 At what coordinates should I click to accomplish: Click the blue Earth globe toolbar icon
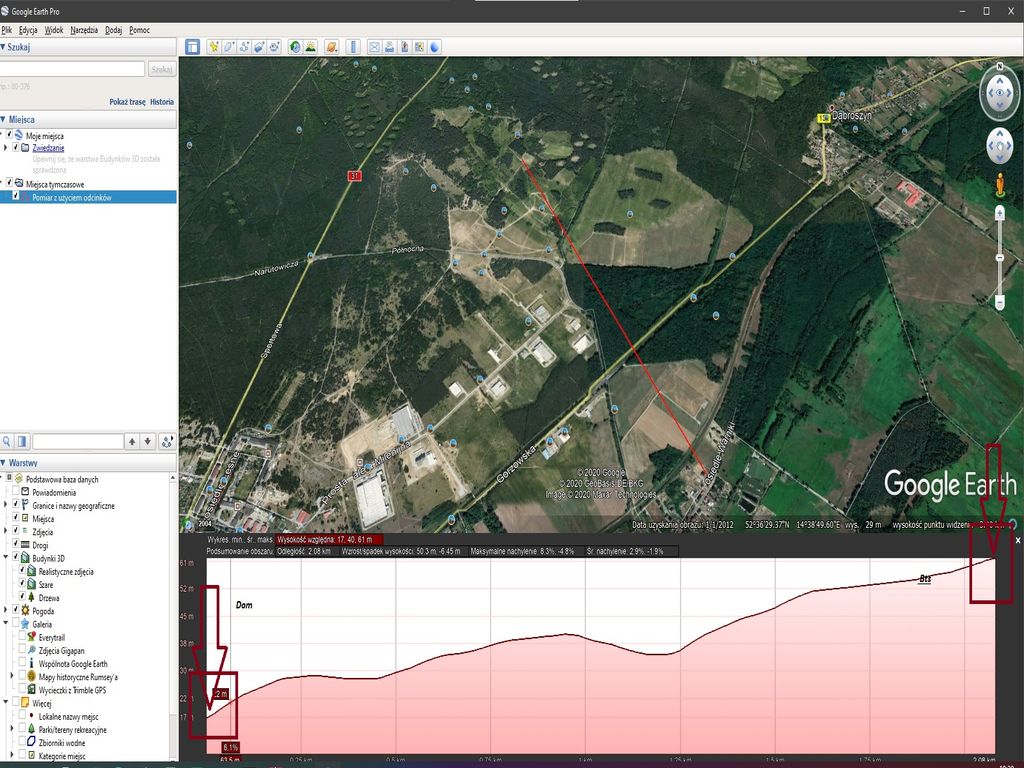point(434,46)
